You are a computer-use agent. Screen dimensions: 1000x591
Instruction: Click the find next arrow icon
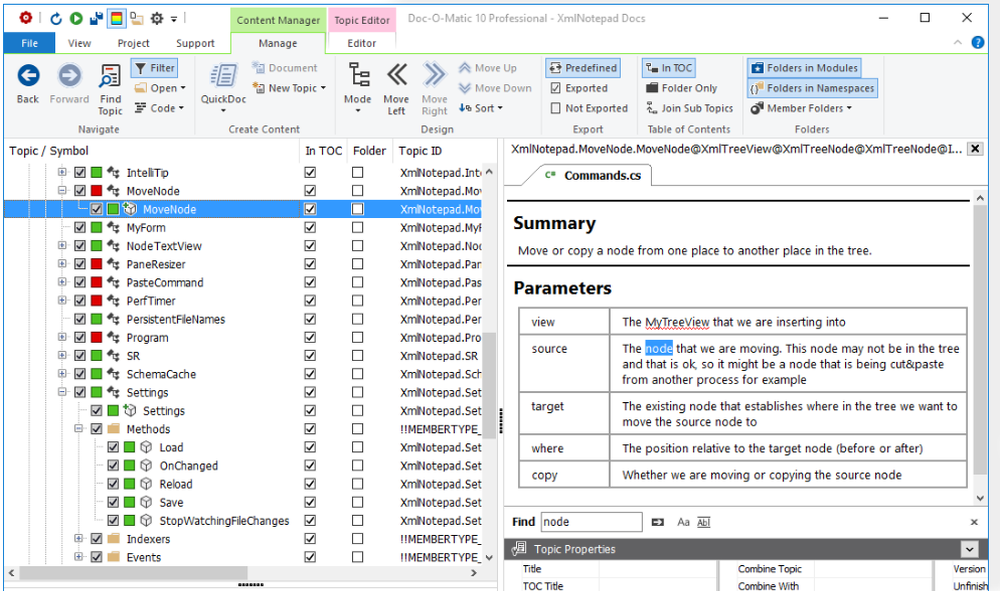(x=658, y=522)
